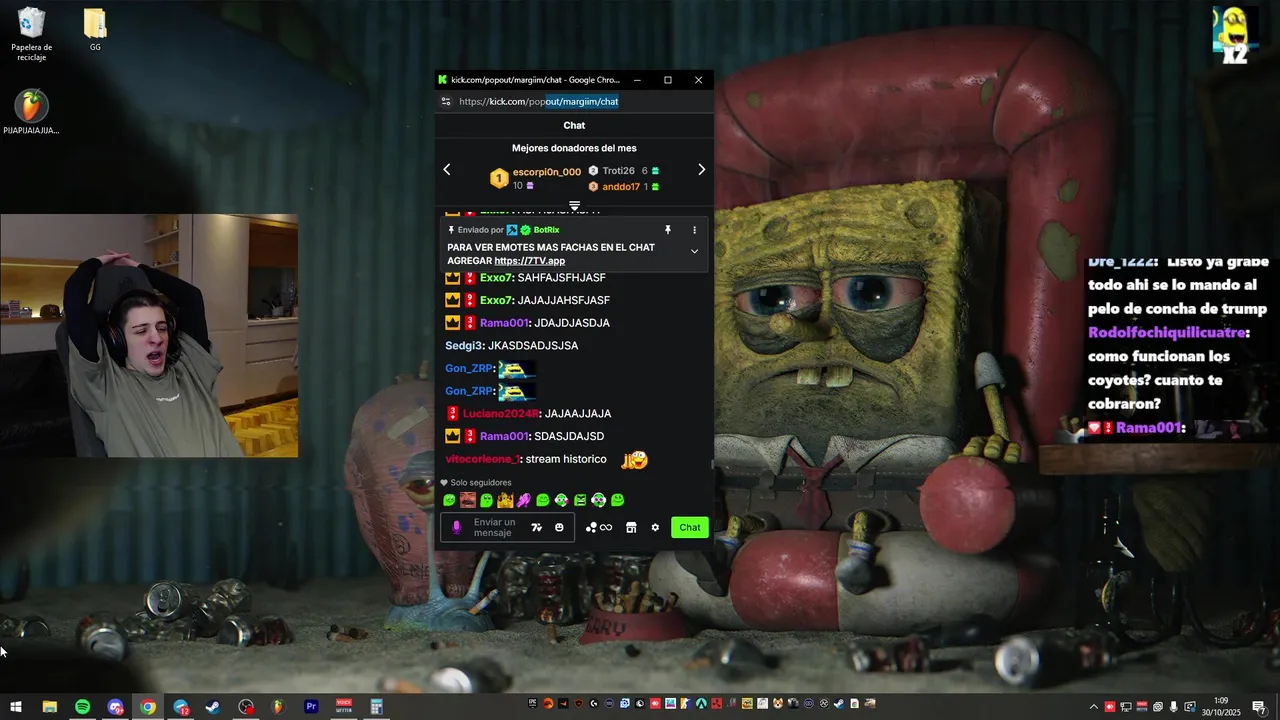Click microphone icon in system tray
This screenshot has height=720, width=1280.
(1174, 707)
